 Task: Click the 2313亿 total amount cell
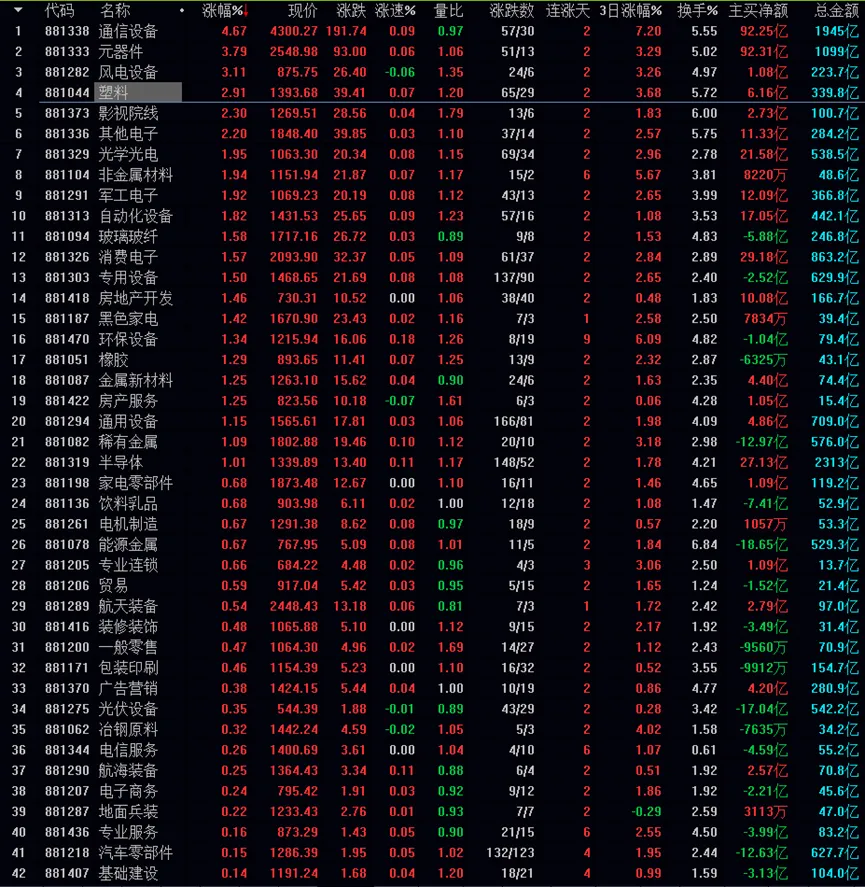pos(837,463)
